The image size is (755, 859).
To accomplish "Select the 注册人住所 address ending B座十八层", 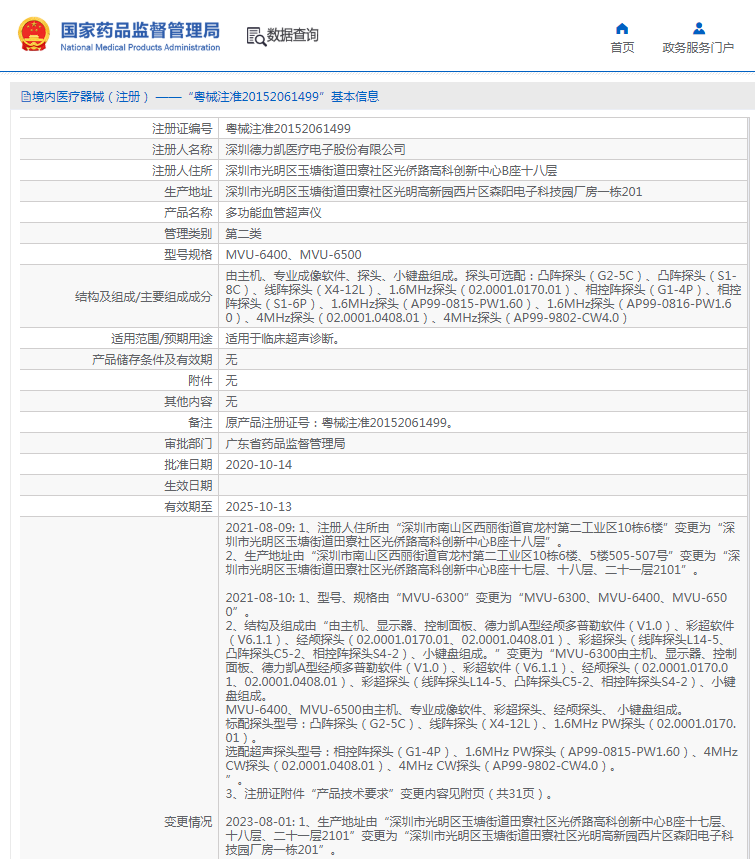I will coord(391,171).
